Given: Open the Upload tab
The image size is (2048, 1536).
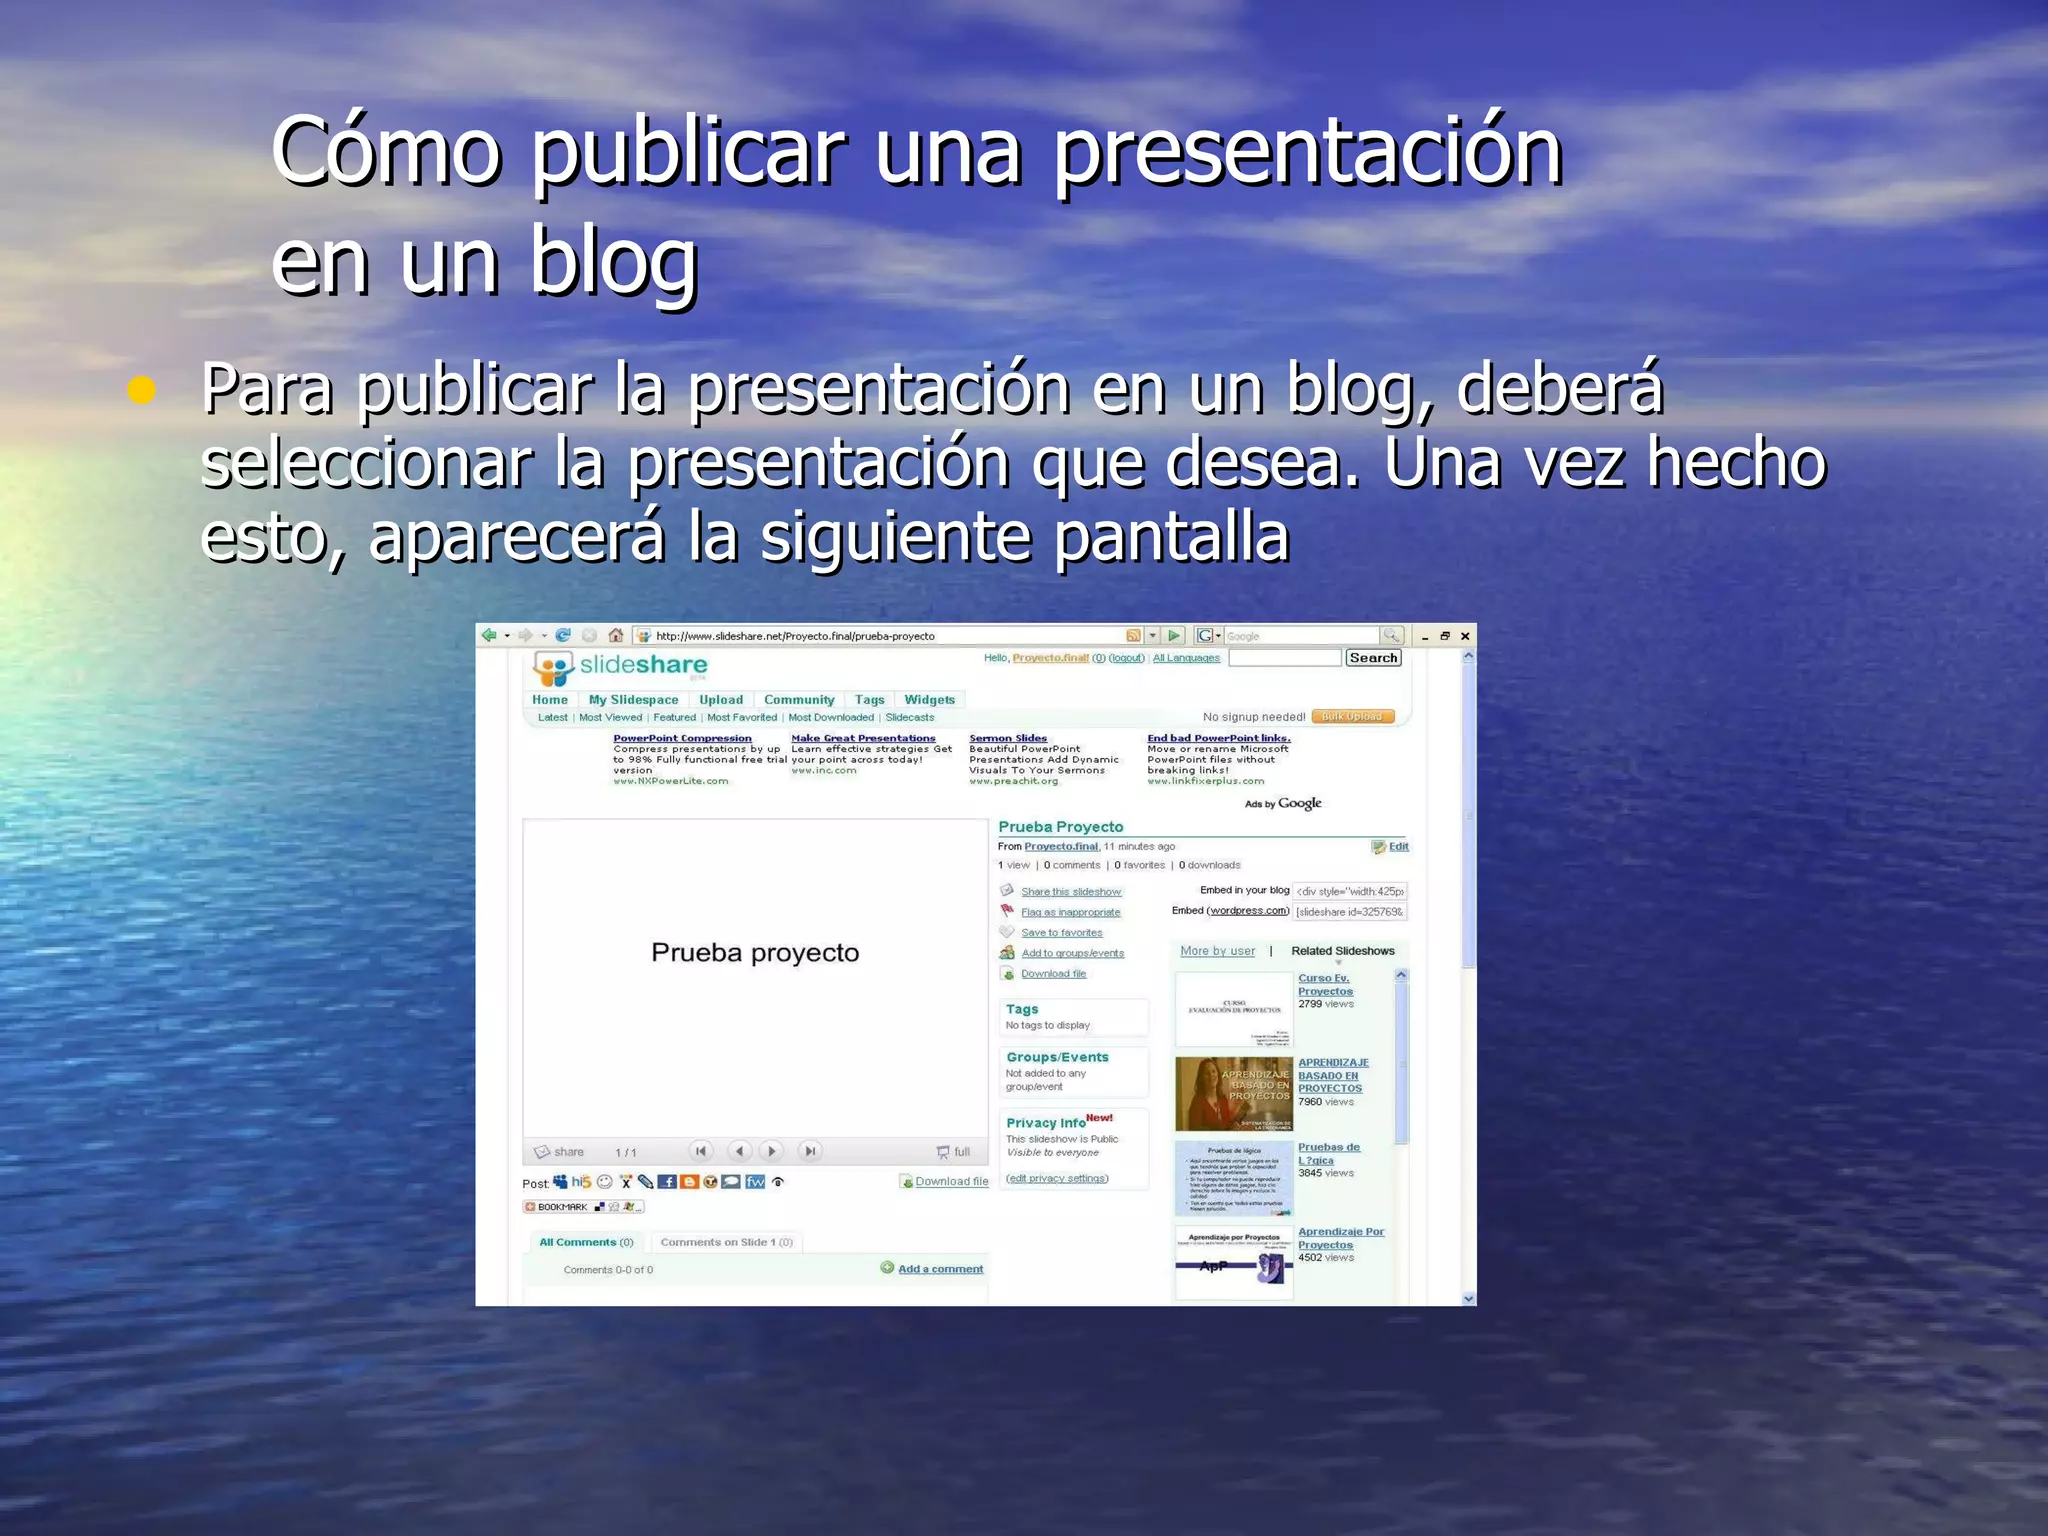Looking at the screenshot, I should tap(721, 699).
